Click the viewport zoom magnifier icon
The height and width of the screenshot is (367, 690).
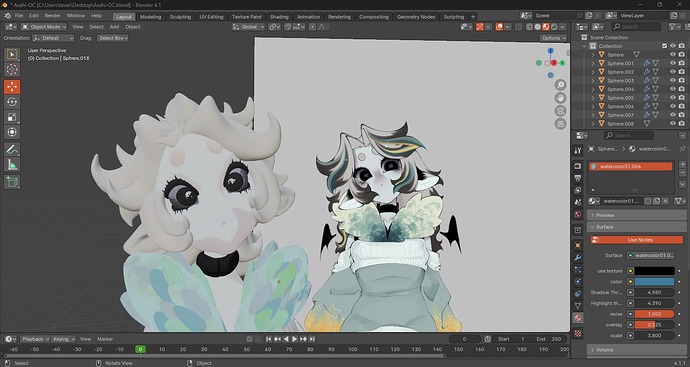click(560, 84)
